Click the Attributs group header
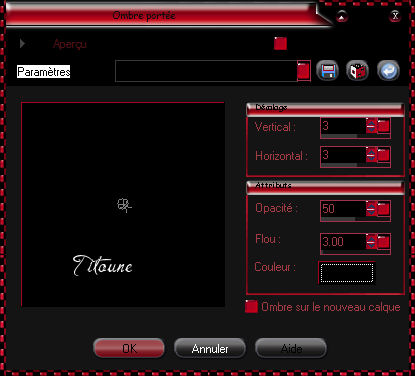Viewport: 415px width, 376px height. (x=325, y=188)
